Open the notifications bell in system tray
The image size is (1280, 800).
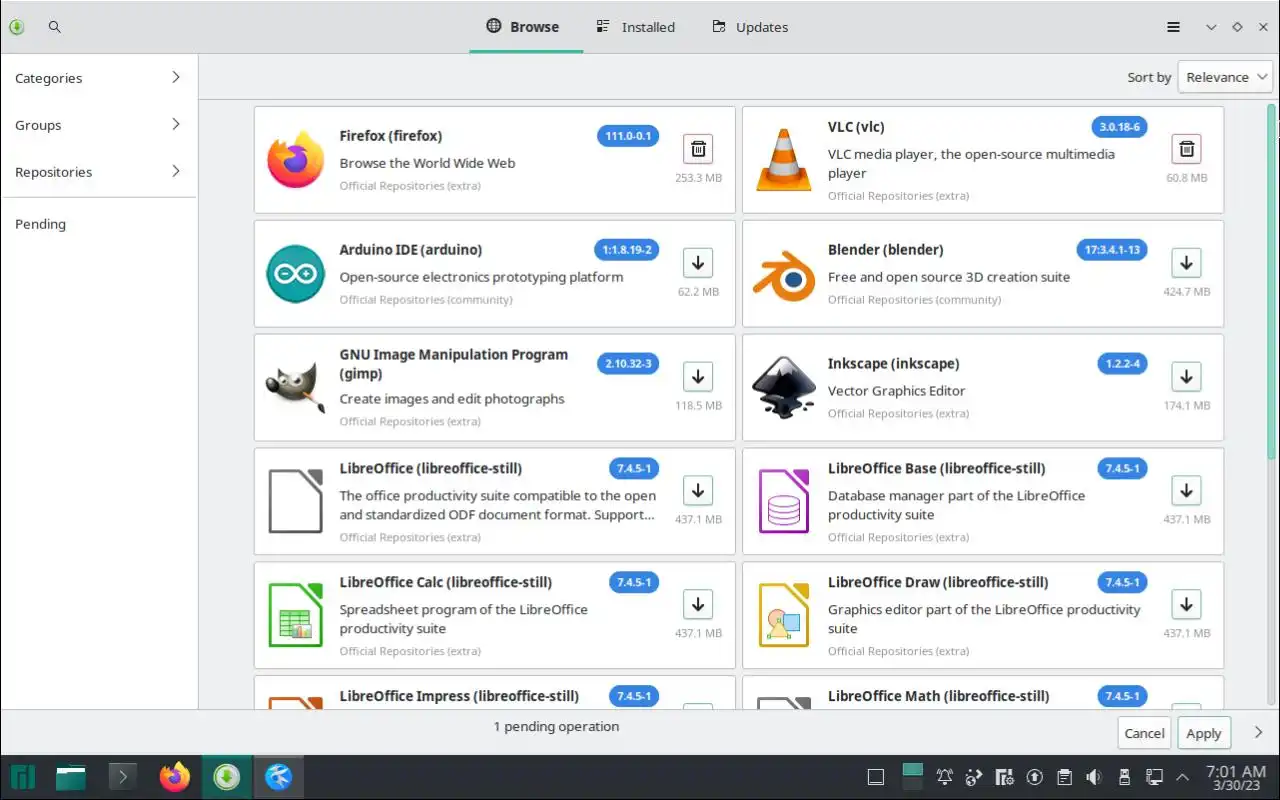945,777
